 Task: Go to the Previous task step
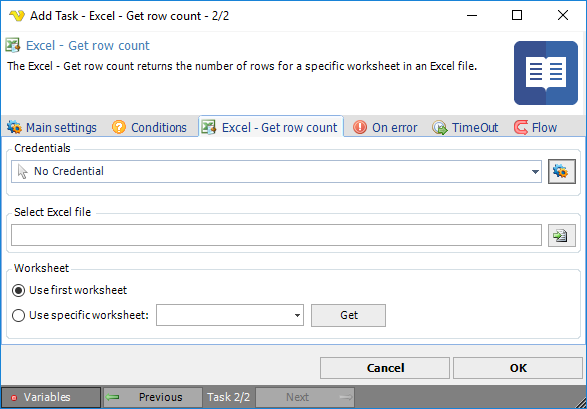[153, 397]
